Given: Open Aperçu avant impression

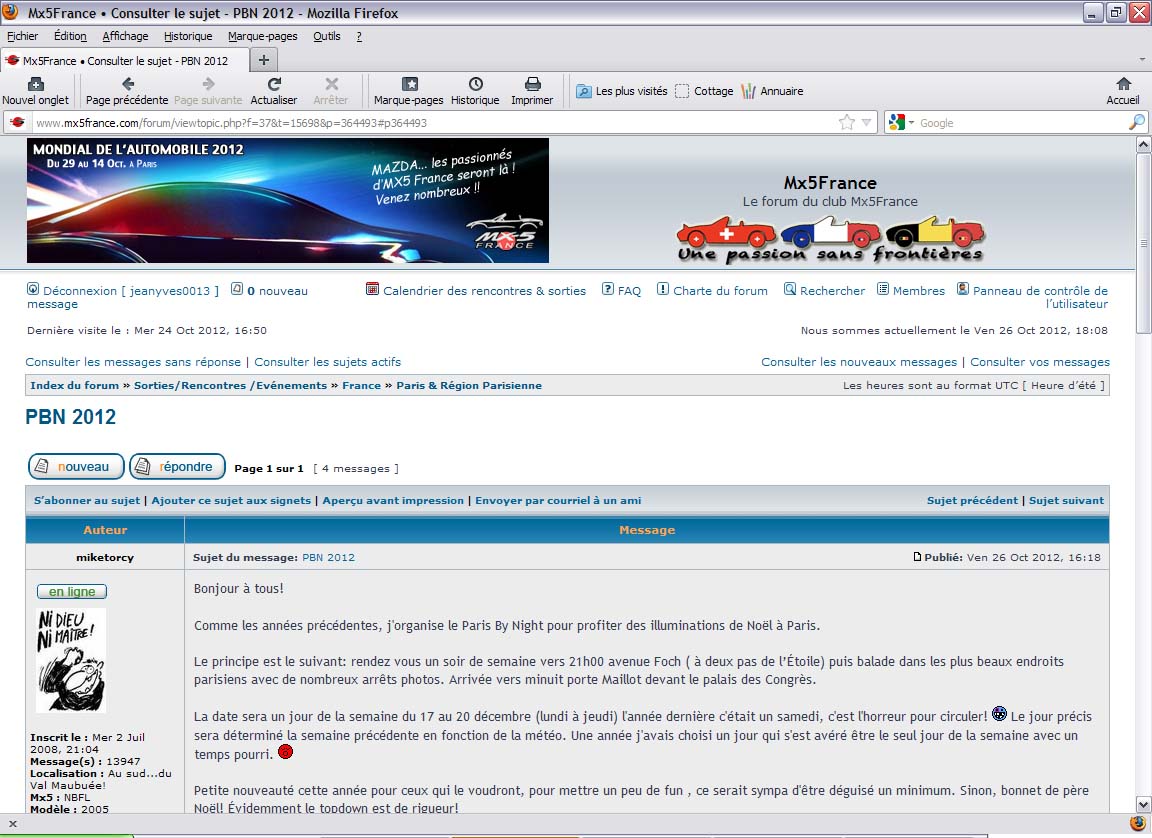Looking at the screenshot, I should click(x=393, y=501).
